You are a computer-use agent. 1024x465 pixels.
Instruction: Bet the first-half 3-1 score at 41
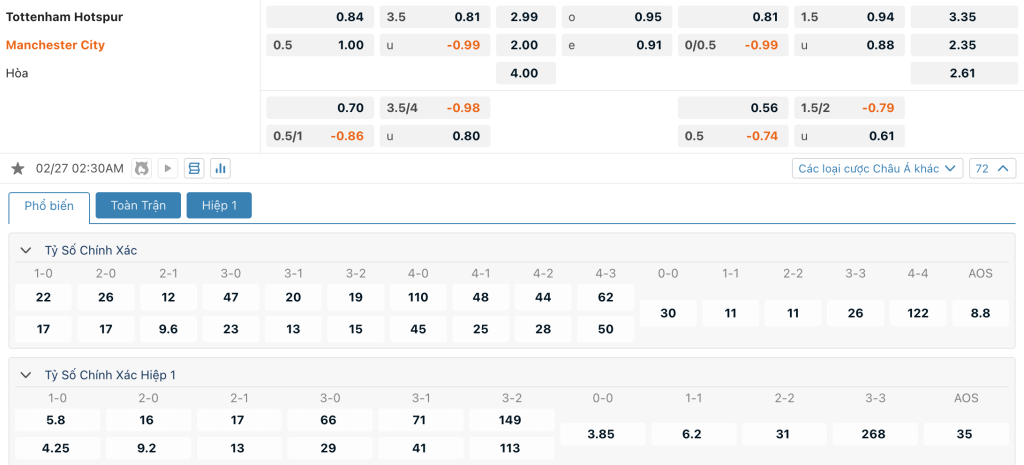coord(419,448)
